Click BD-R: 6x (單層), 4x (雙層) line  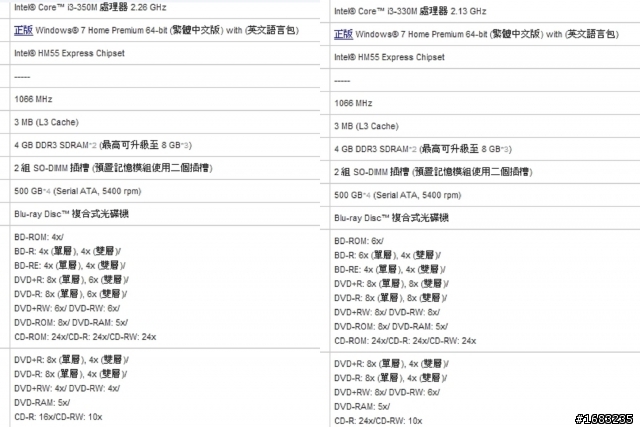pyautogui.click(x=387, y=255)
